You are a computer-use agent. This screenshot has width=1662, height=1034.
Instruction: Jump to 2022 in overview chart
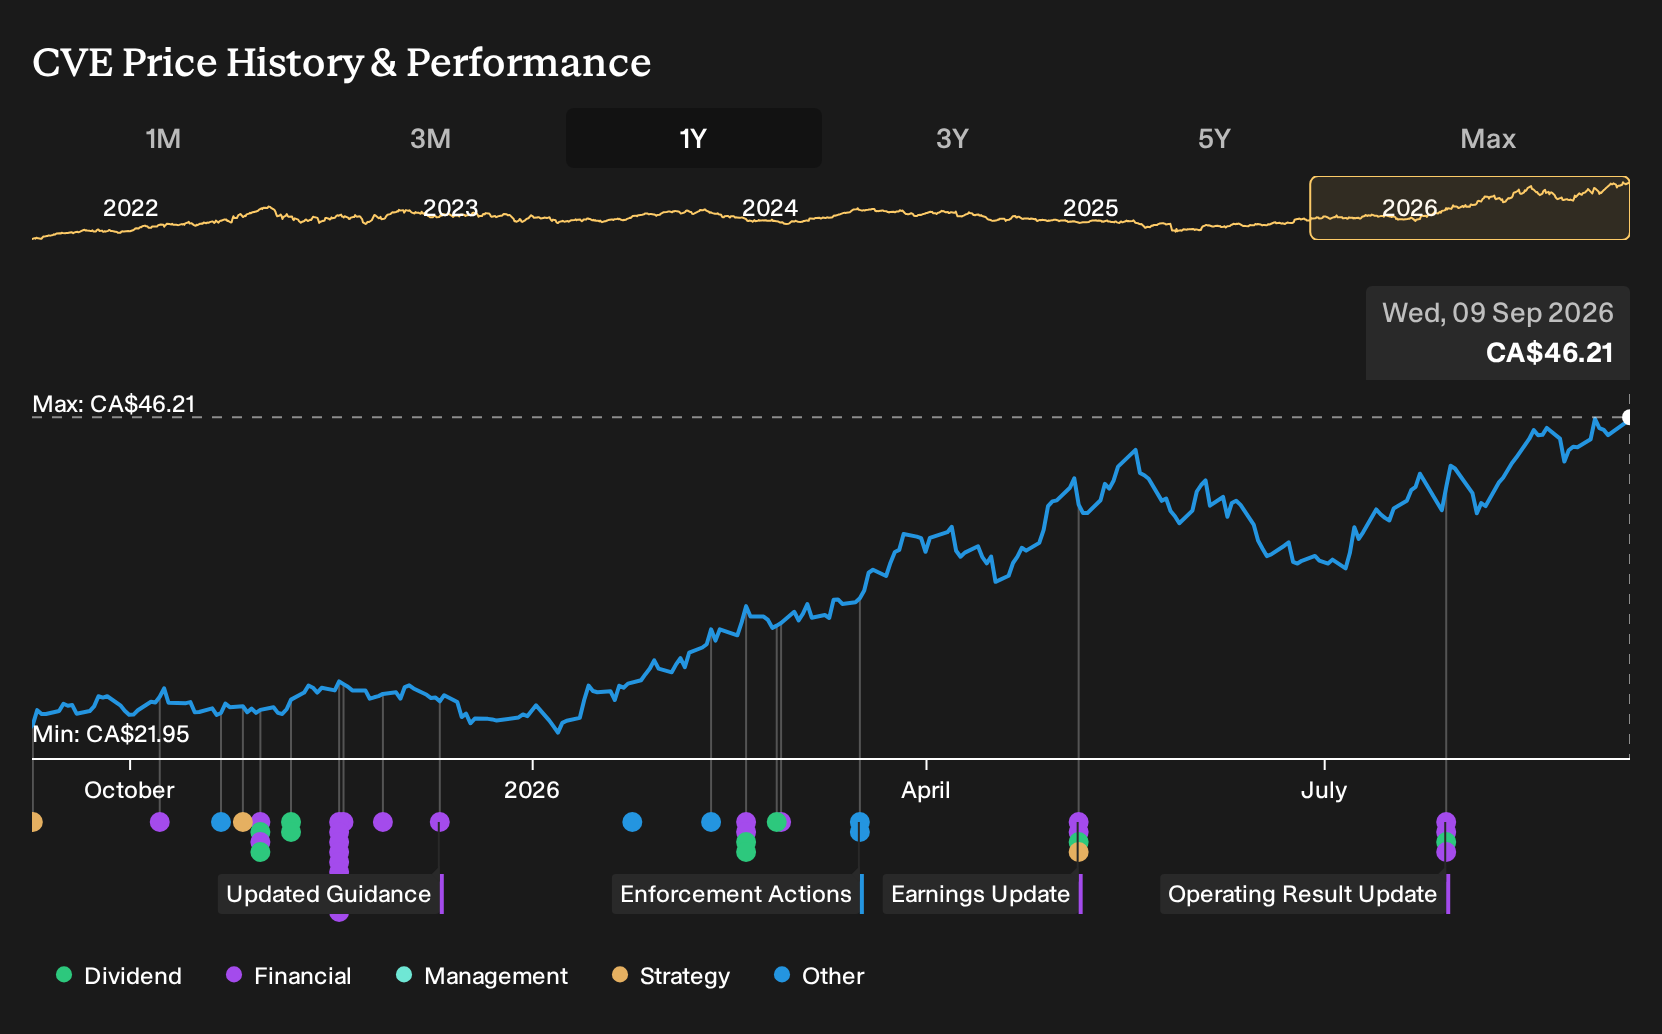[x=131, y=208]
